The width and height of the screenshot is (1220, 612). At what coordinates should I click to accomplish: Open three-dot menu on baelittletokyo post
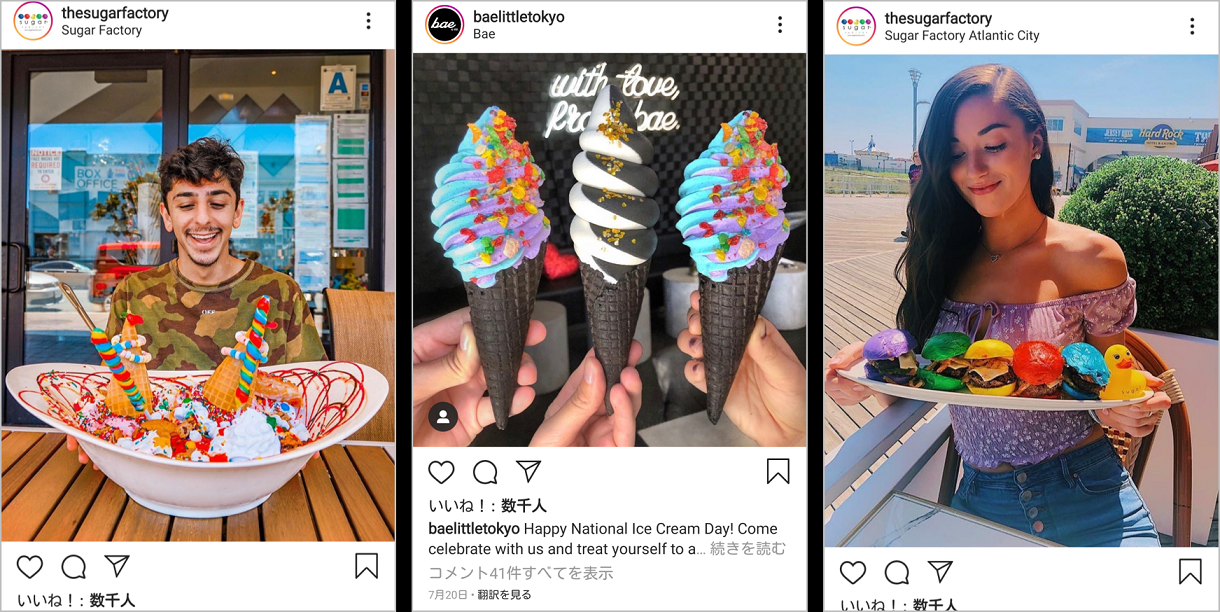780,25
